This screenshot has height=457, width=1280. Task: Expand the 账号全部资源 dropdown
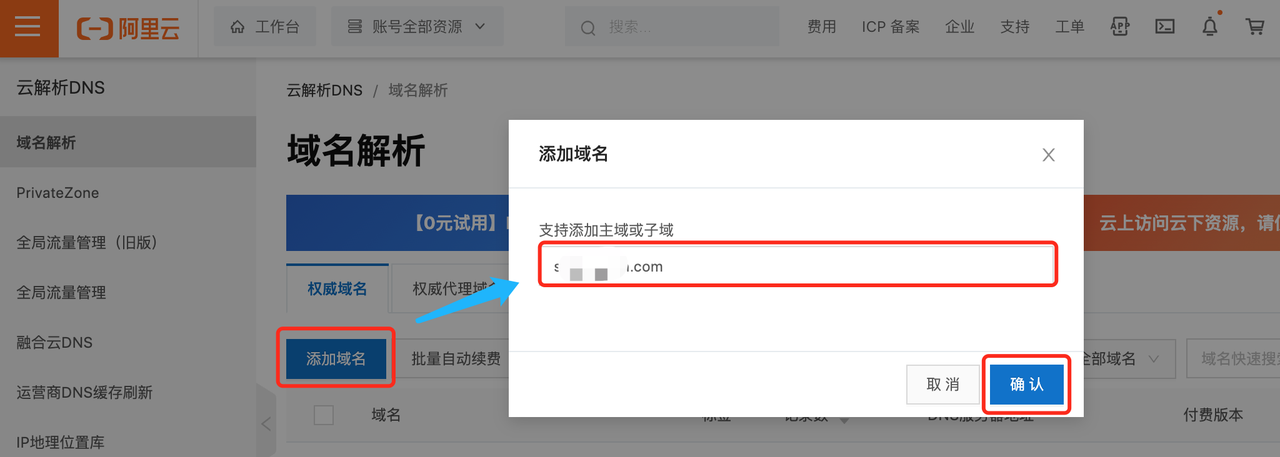[x=416, y=27]
